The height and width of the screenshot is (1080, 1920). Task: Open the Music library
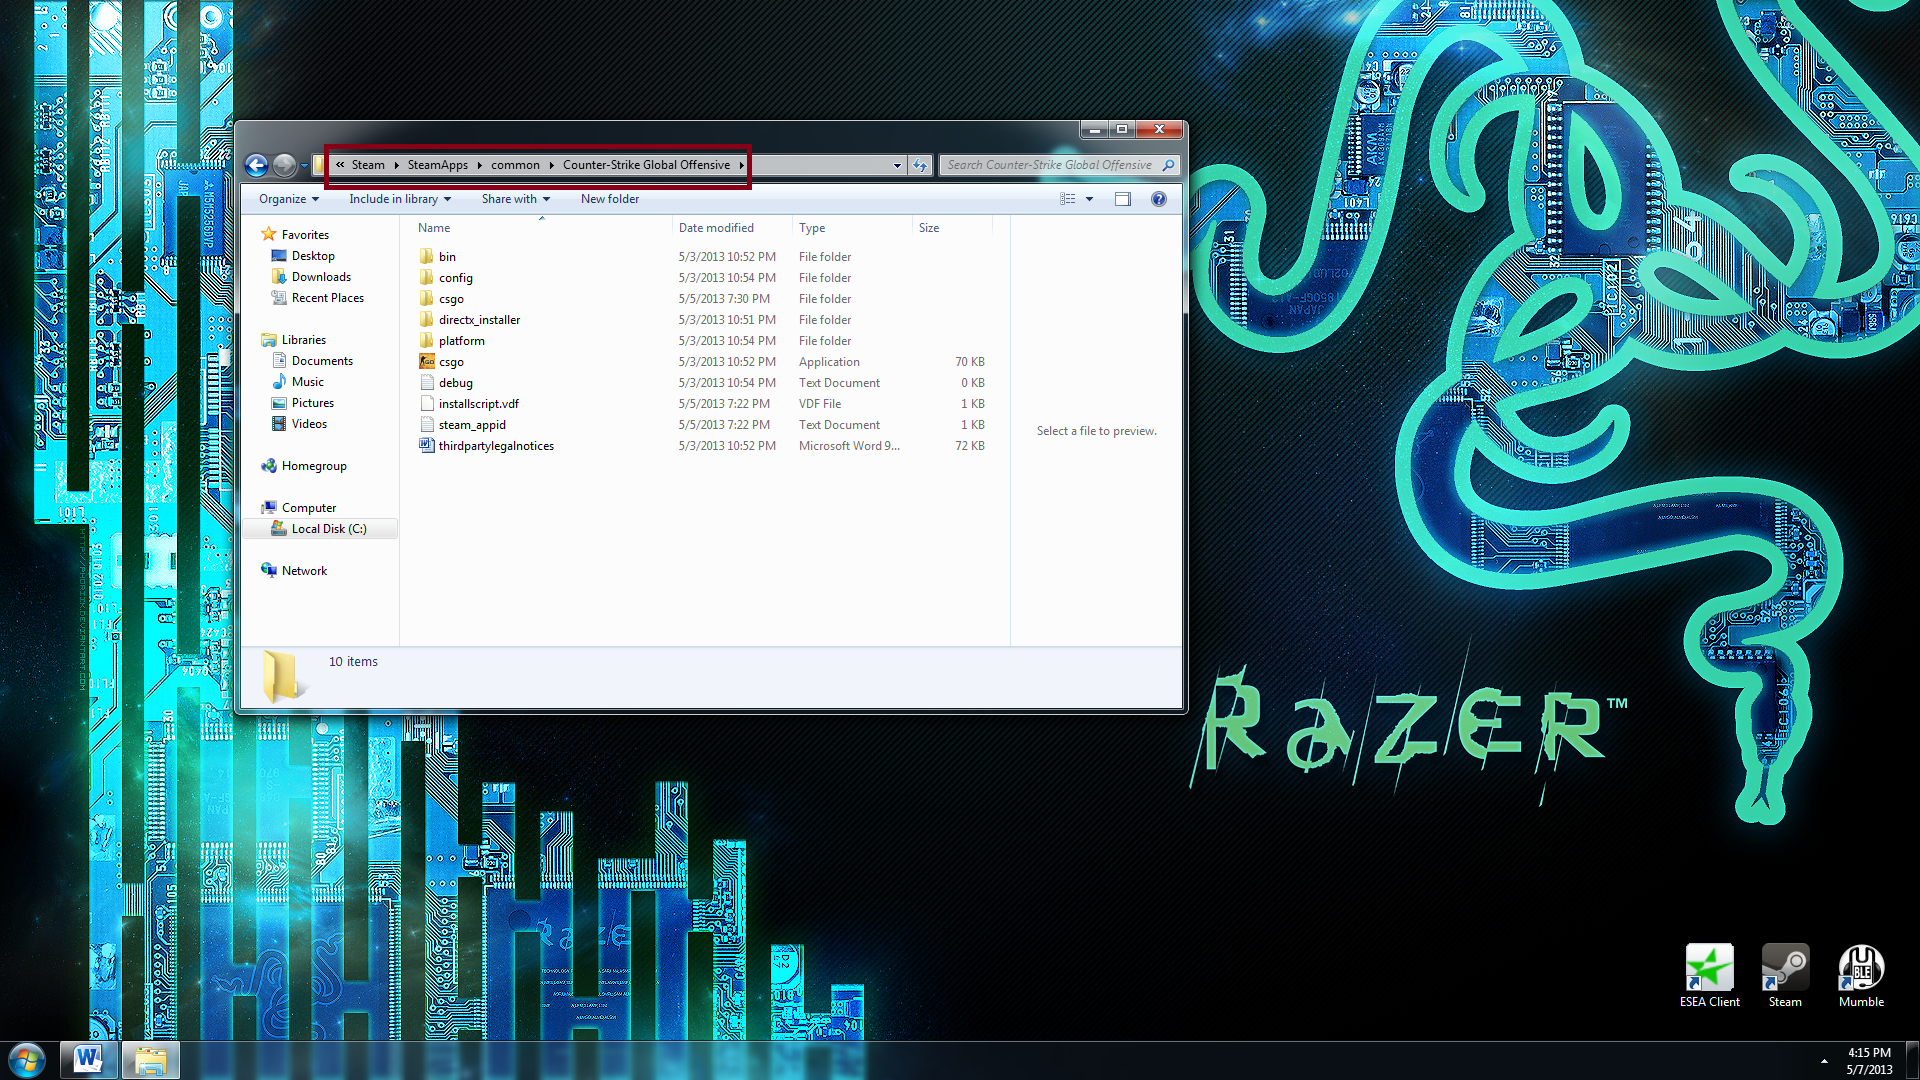307,382
